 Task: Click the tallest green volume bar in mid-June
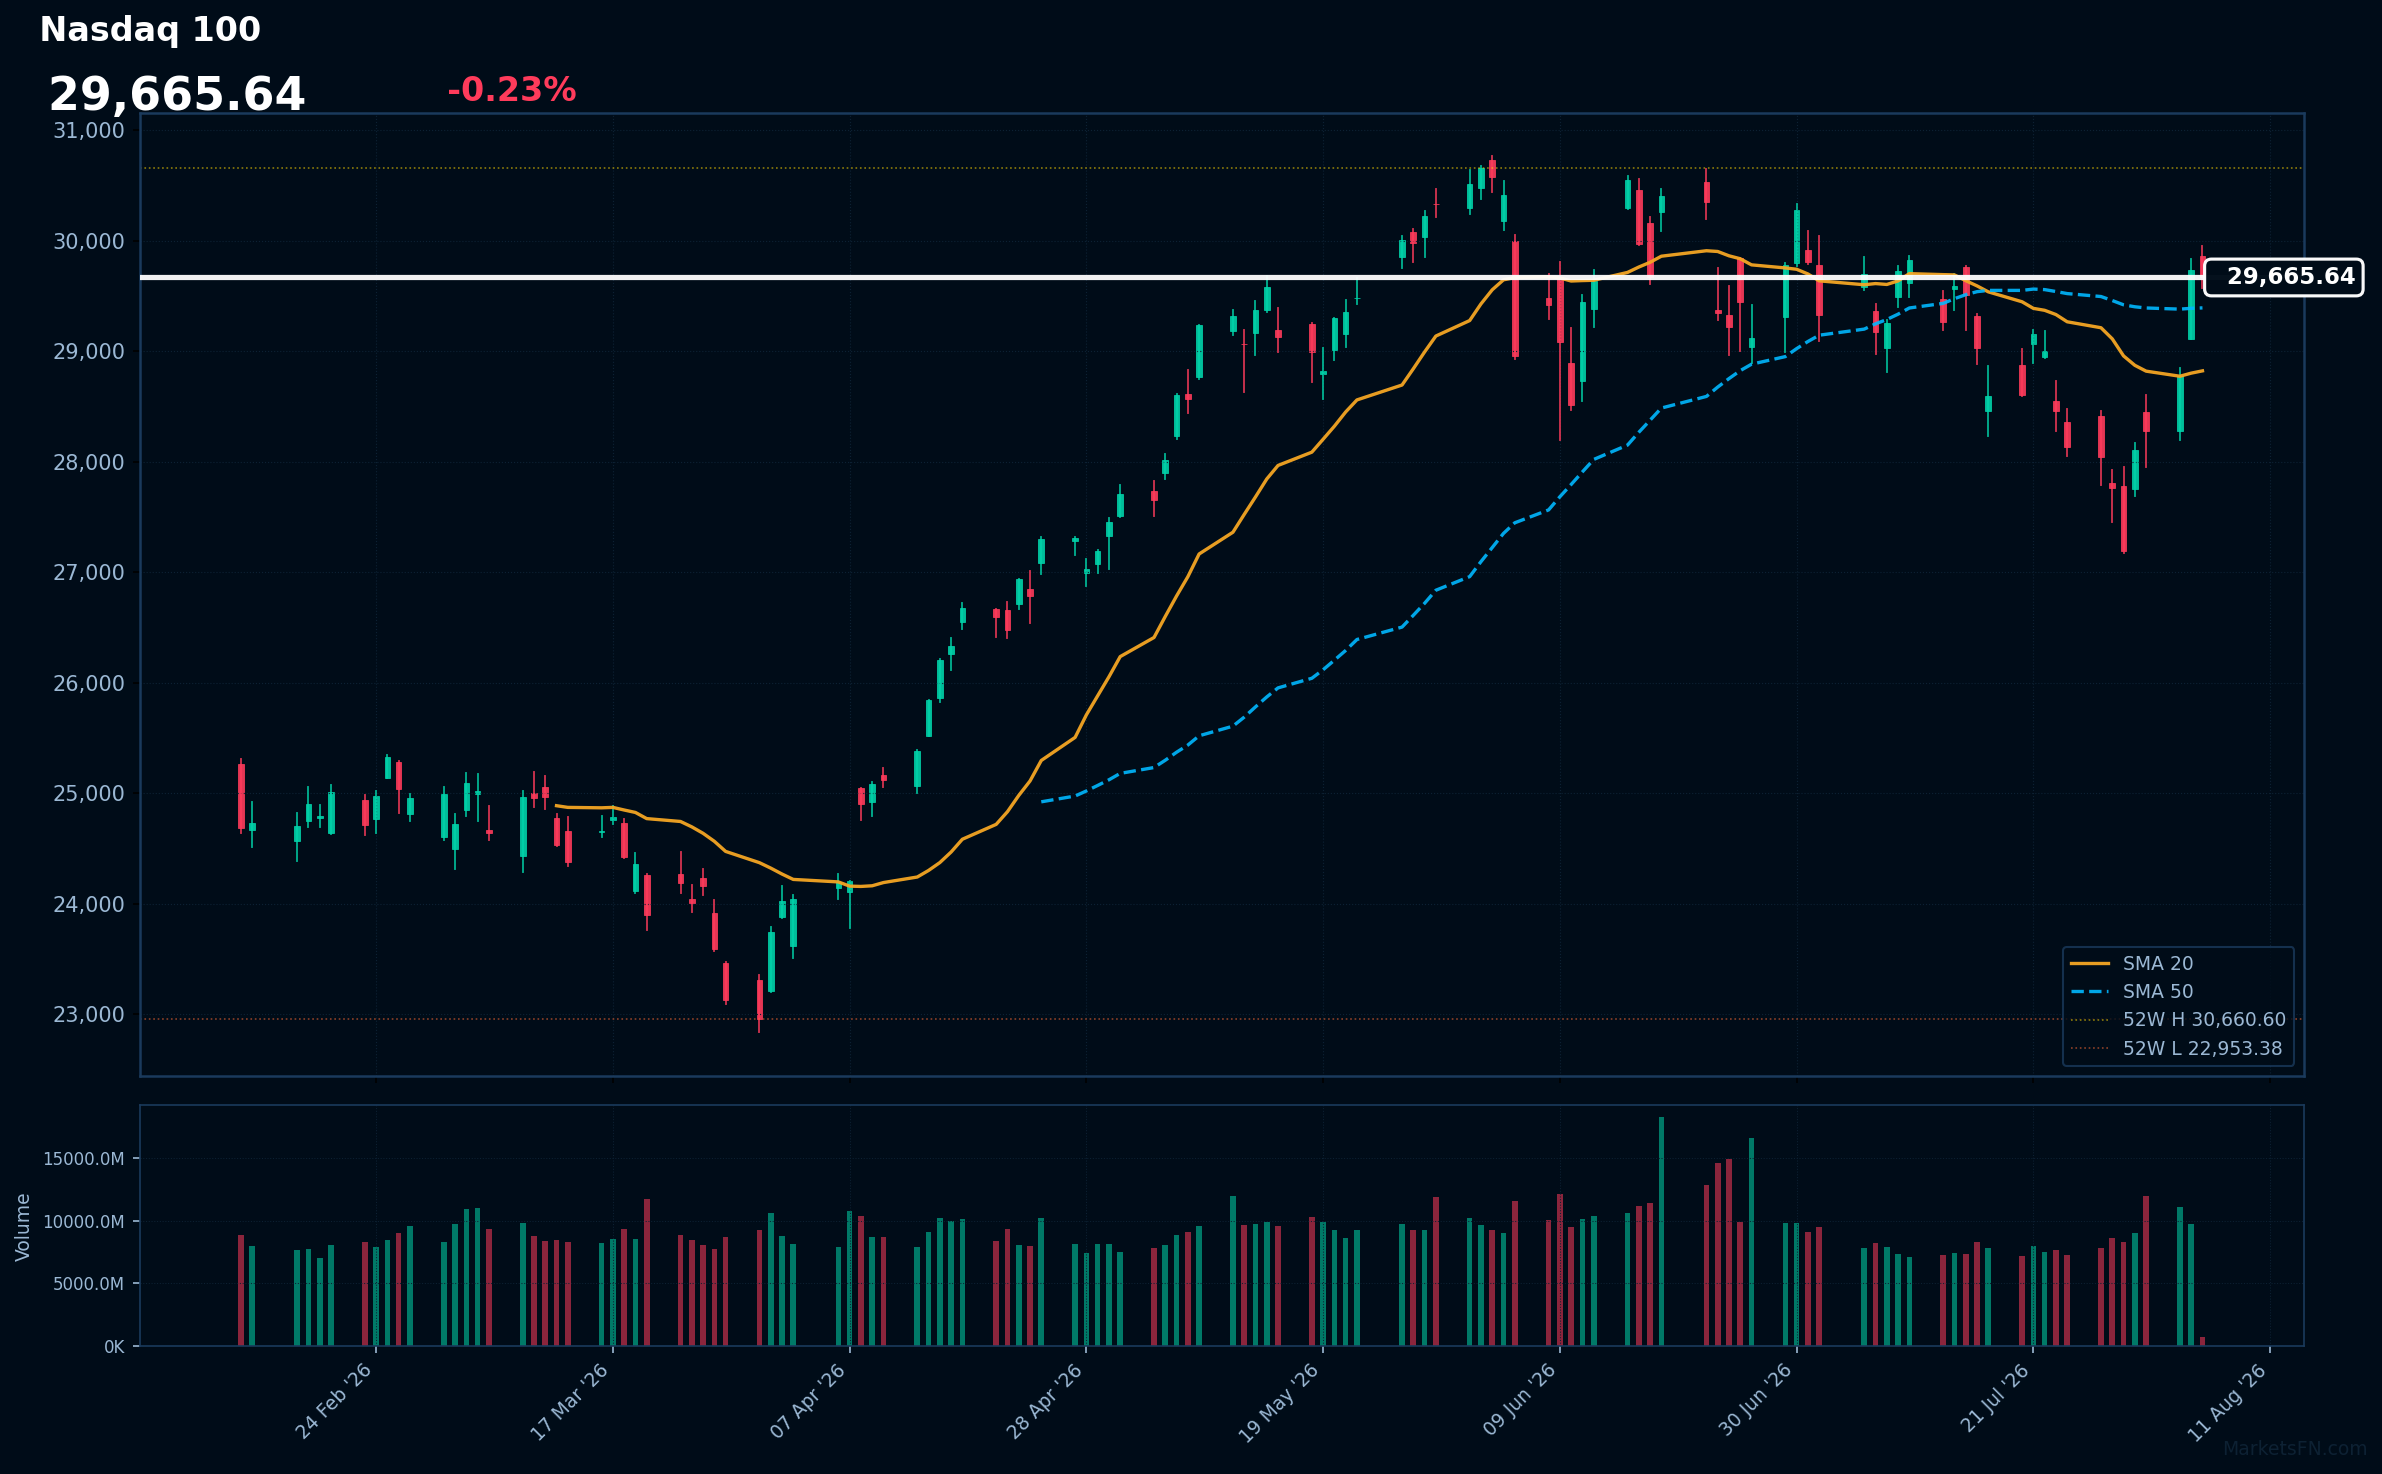pyautogui.click(x=1661, y=1231)
